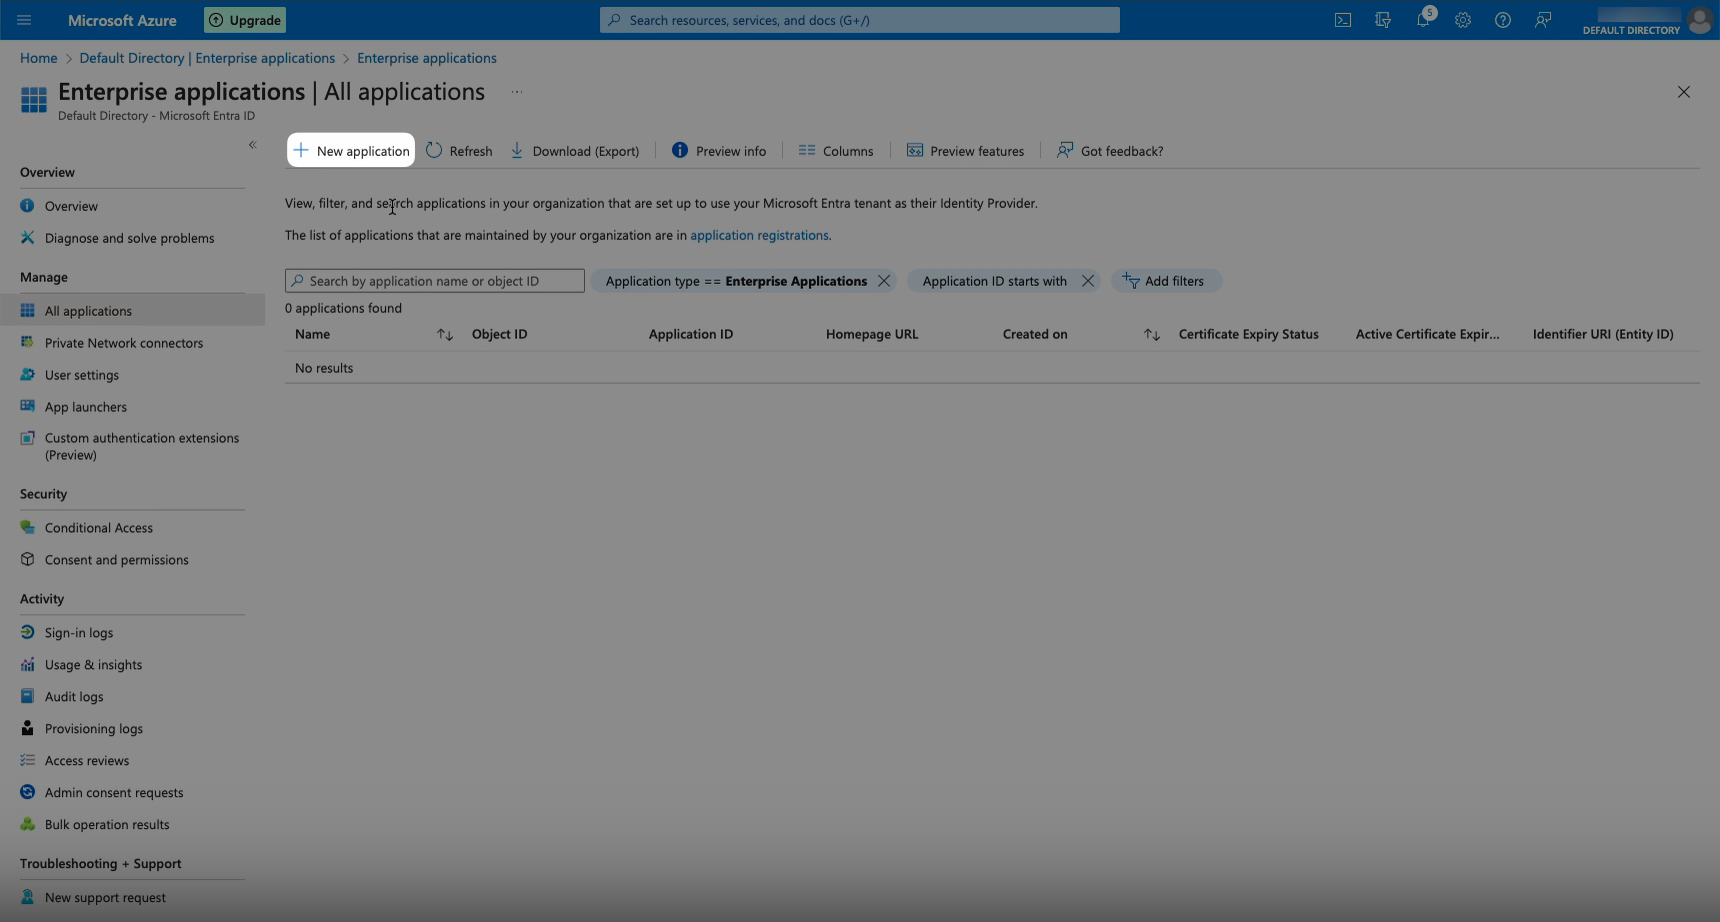Open Preview info

tap(719, 151)
